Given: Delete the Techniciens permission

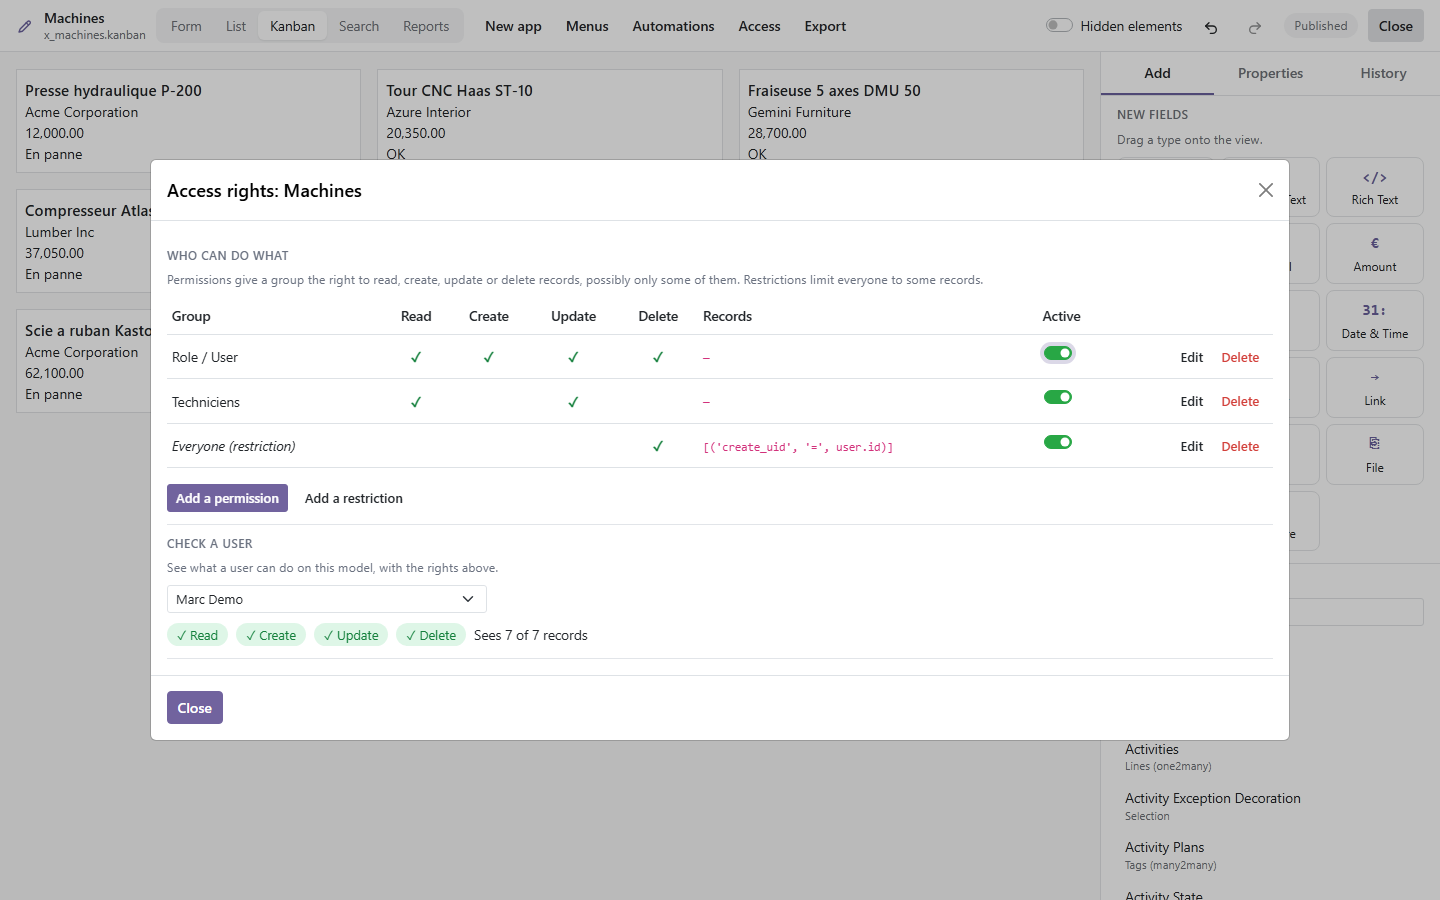Looking at the screenshot, I should click(1240, 401).
